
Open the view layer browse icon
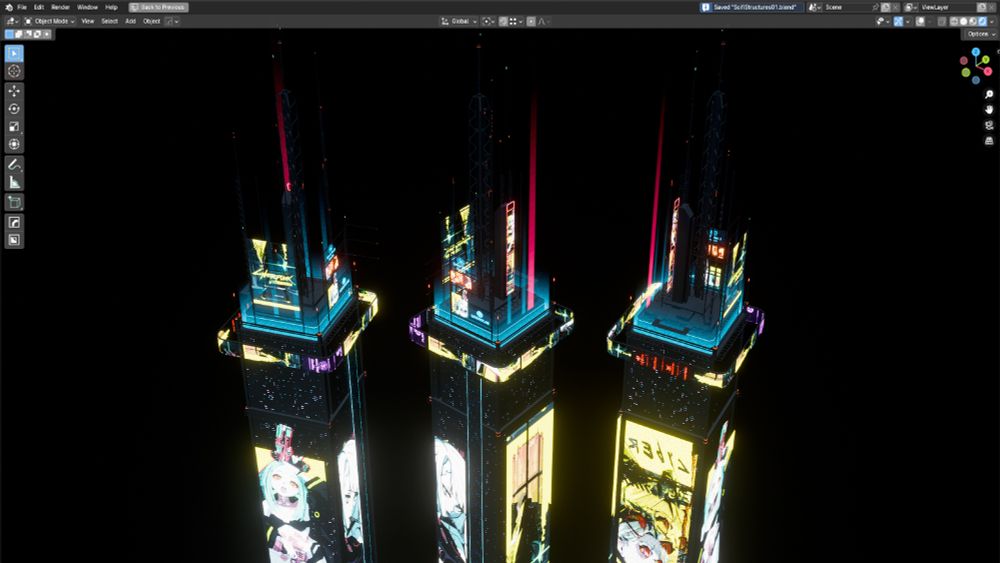pos(911,7)
